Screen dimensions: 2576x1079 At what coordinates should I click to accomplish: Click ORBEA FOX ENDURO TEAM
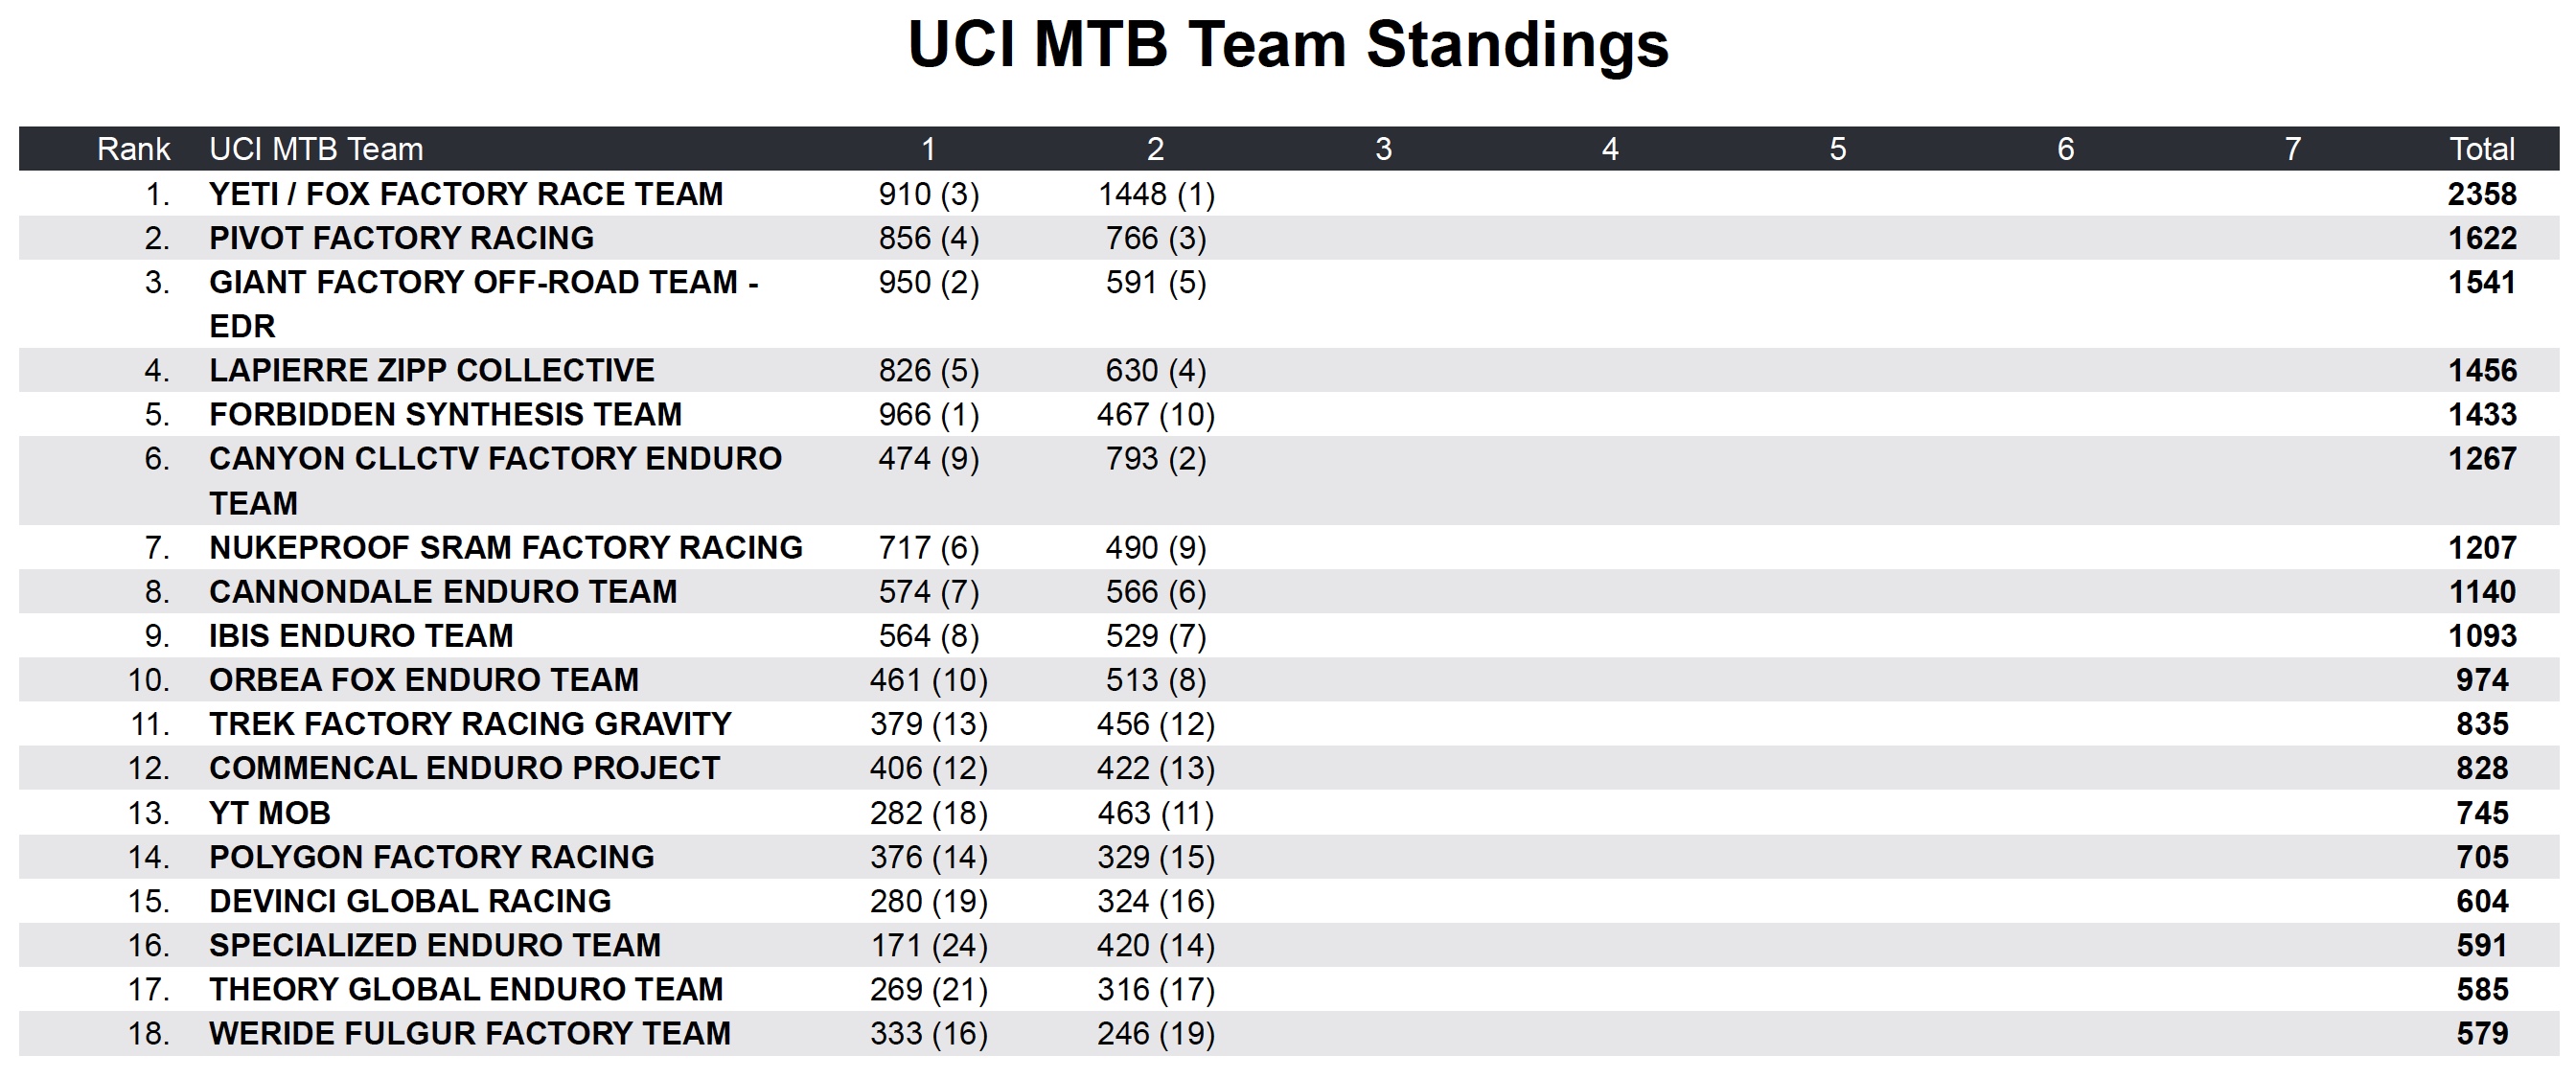point(424,680)
